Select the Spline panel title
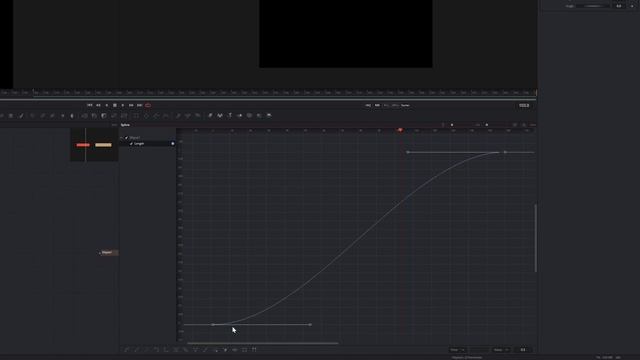The image size is (640, 360). (x=125, y=125)
